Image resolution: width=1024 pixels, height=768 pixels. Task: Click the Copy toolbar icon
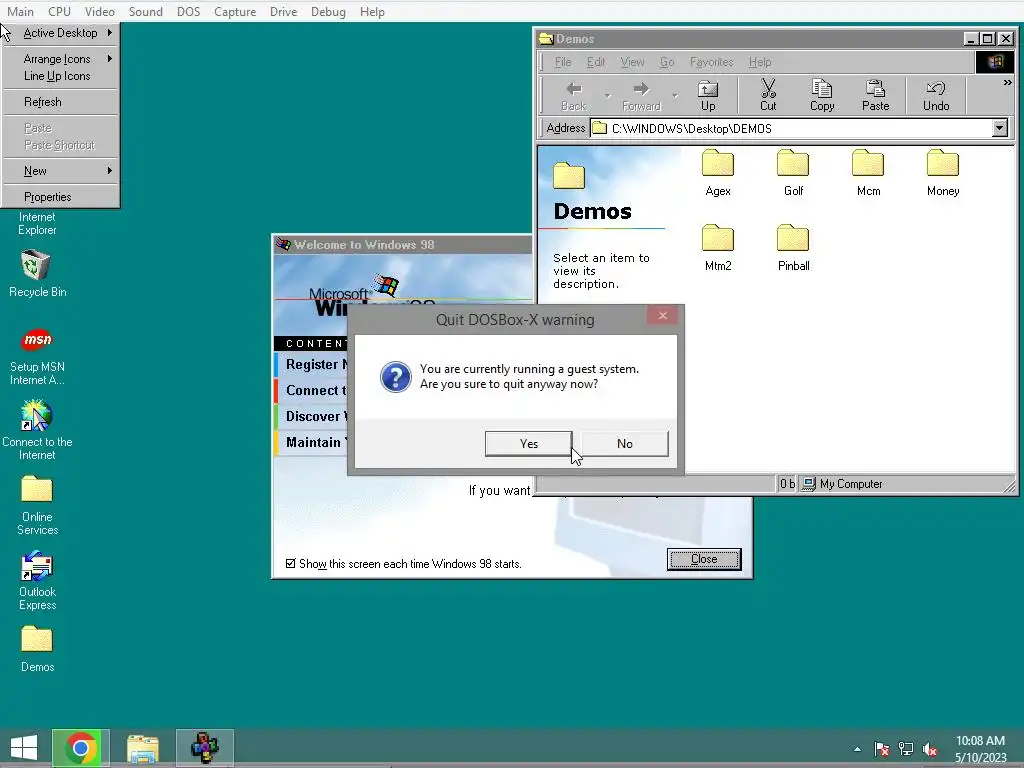[822, 95]
